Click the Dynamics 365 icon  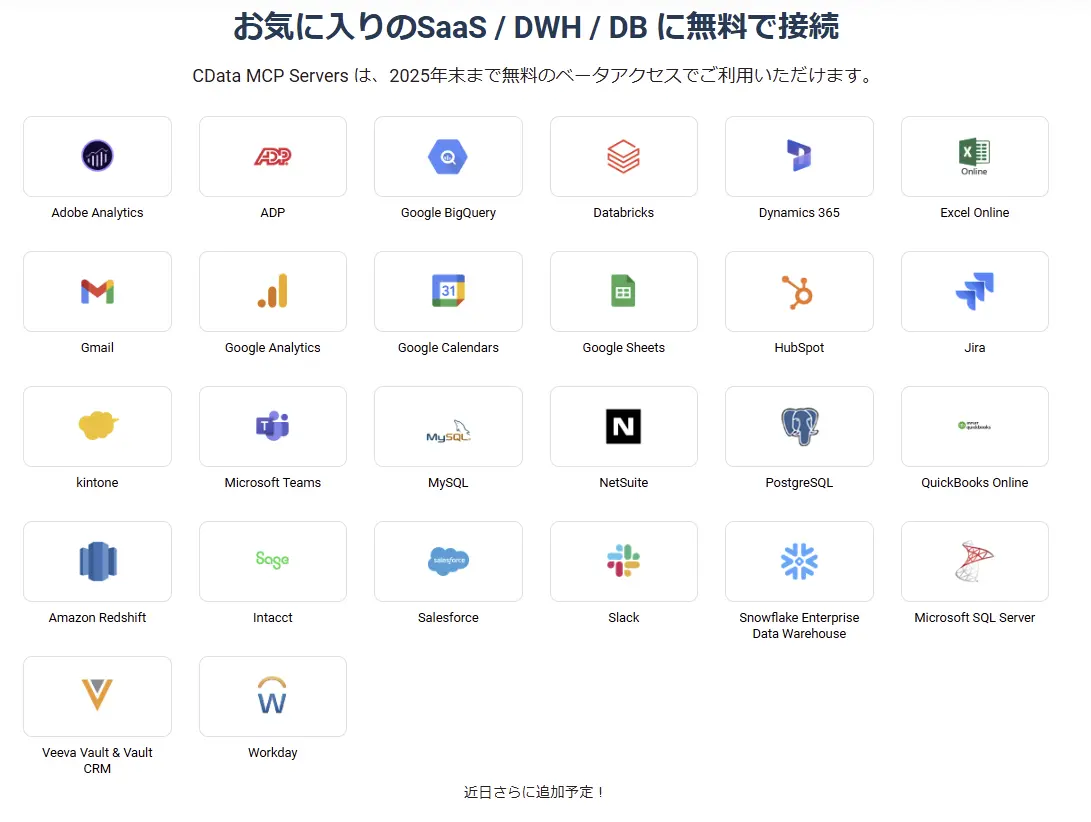(x=799, y=156)
